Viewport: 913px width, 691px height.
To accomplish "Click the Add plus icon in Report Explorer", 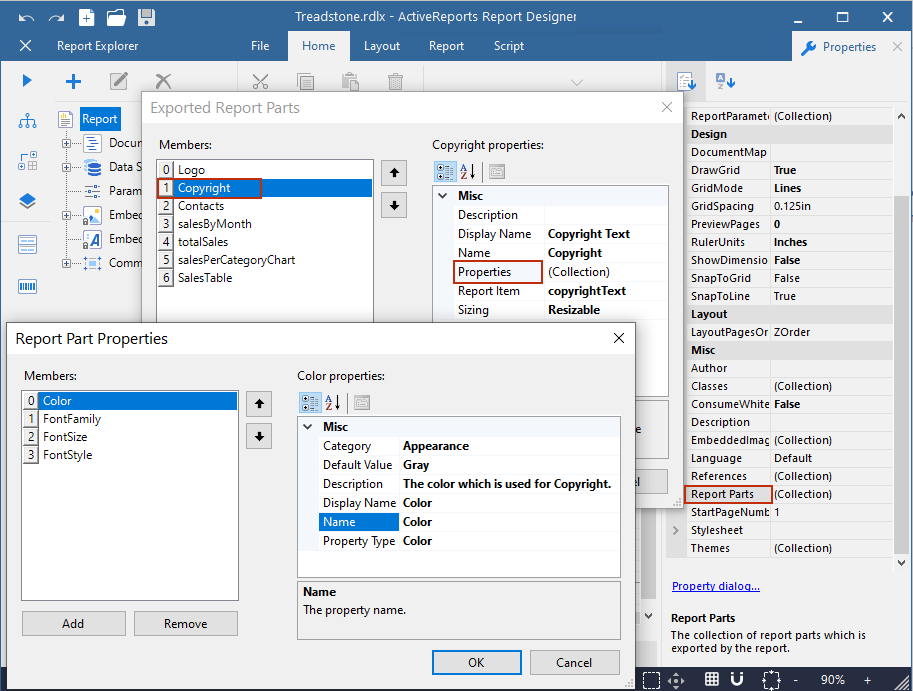I will [73, 81].
